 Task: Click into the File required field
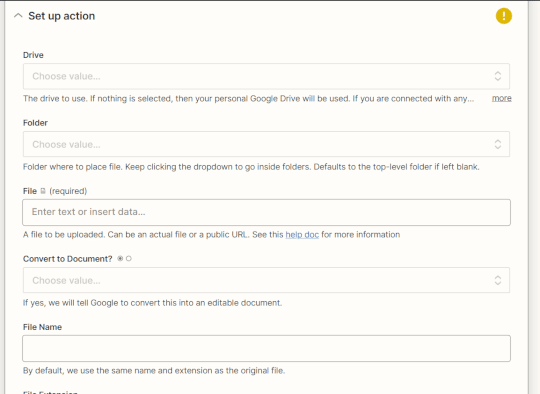point(266,212)
